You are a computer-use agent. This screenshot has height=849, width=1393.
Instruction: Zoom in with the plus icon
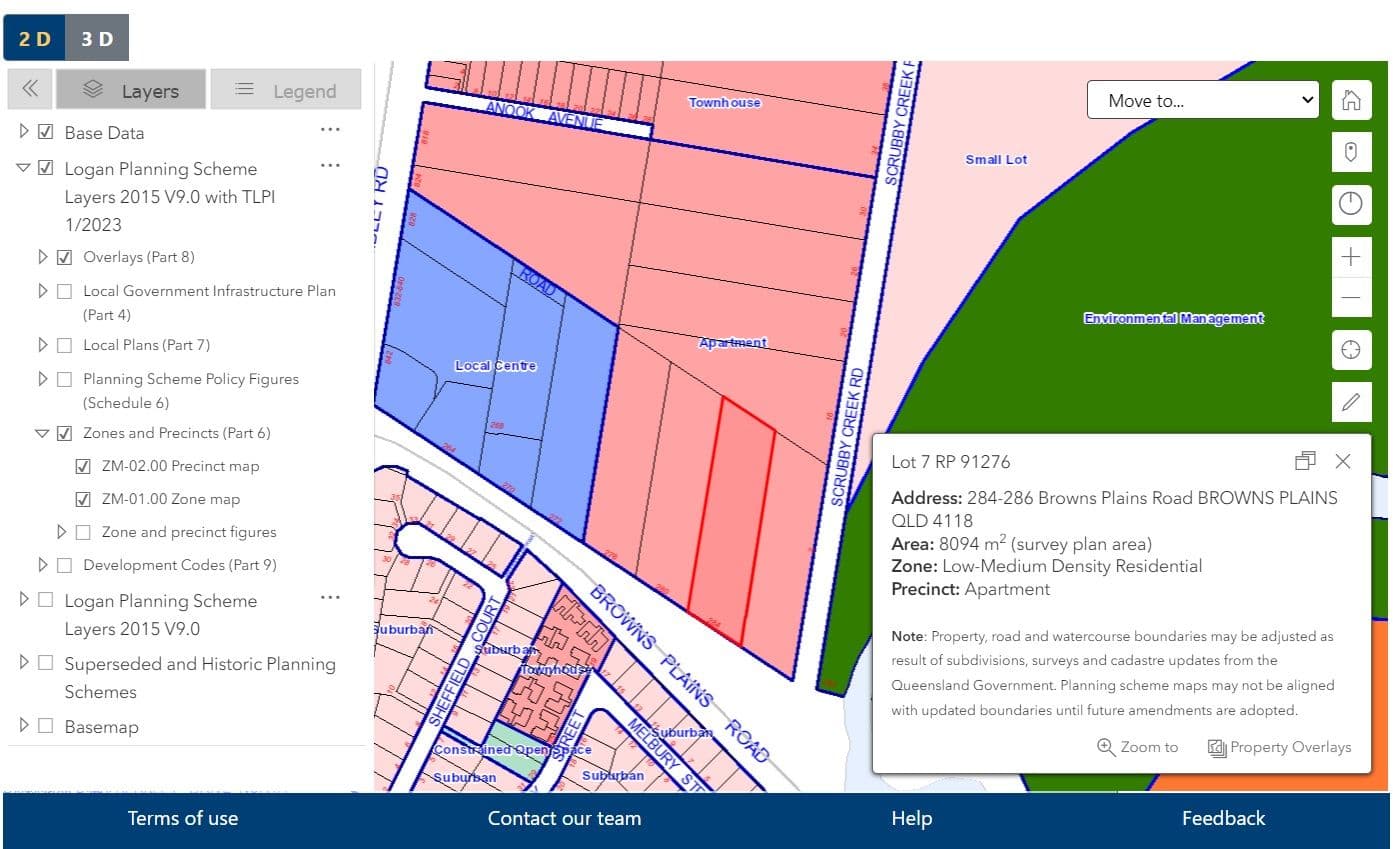point(1351,257)
